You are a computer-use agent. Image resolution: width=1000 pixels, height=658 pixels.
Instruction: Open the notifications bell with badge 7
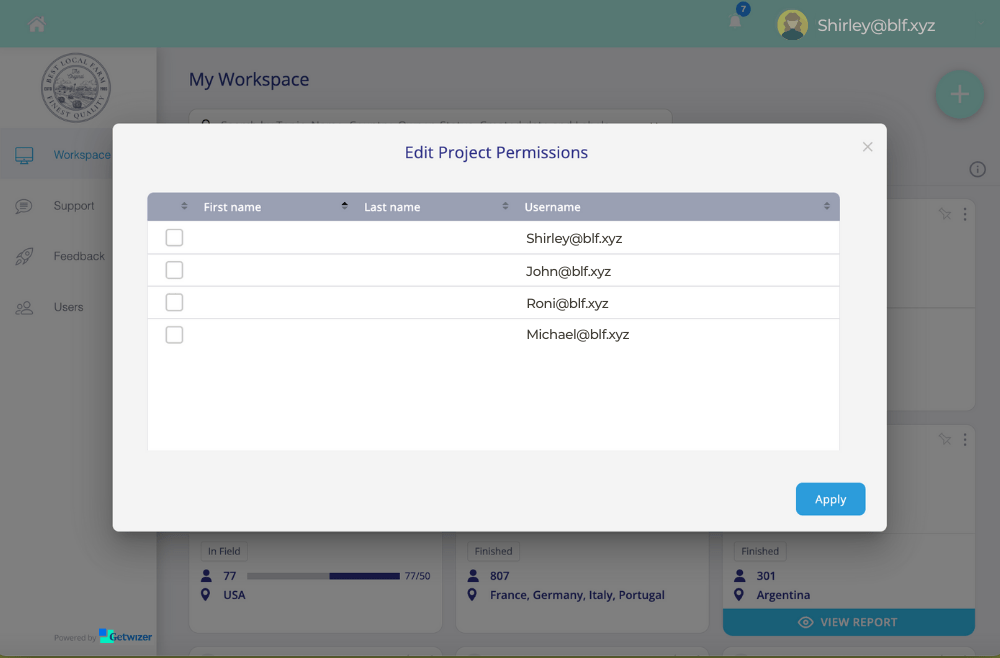tap(735, 21)
